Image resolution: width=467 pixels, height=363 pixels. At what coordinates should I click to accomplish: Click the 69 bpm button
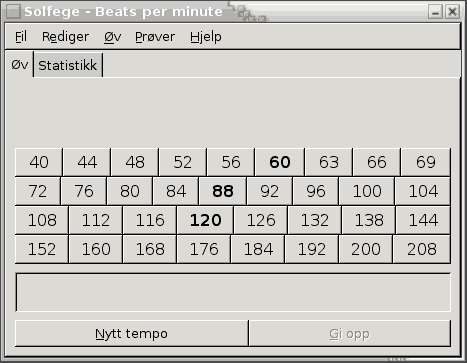(x=426, y=162)
